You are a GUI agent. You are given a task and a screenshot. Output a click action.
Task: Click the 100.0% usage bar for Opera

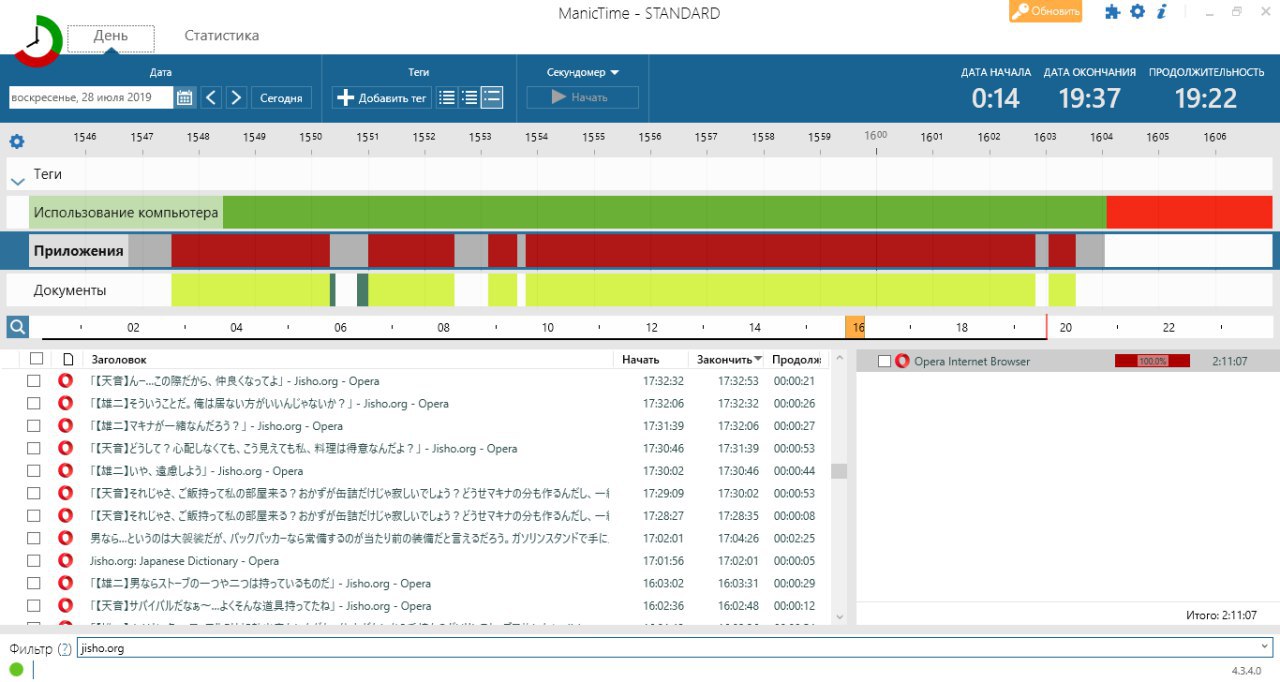(x=1152, y=361)
